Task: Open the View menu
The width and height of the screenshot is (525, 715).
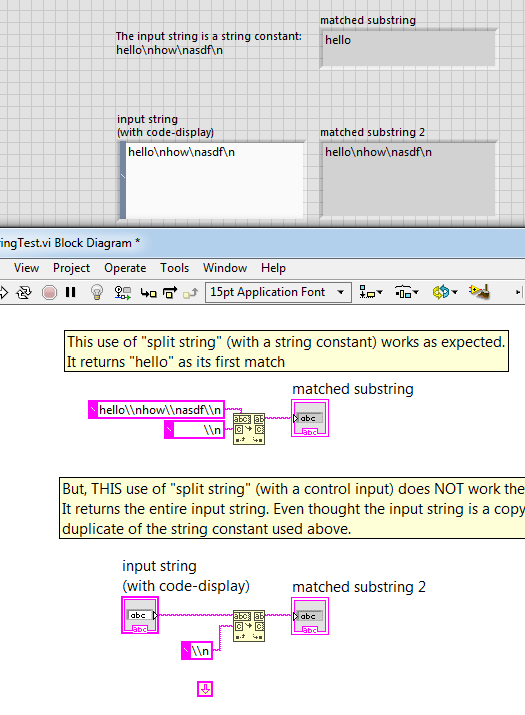Action: click(x=26, y=268)
